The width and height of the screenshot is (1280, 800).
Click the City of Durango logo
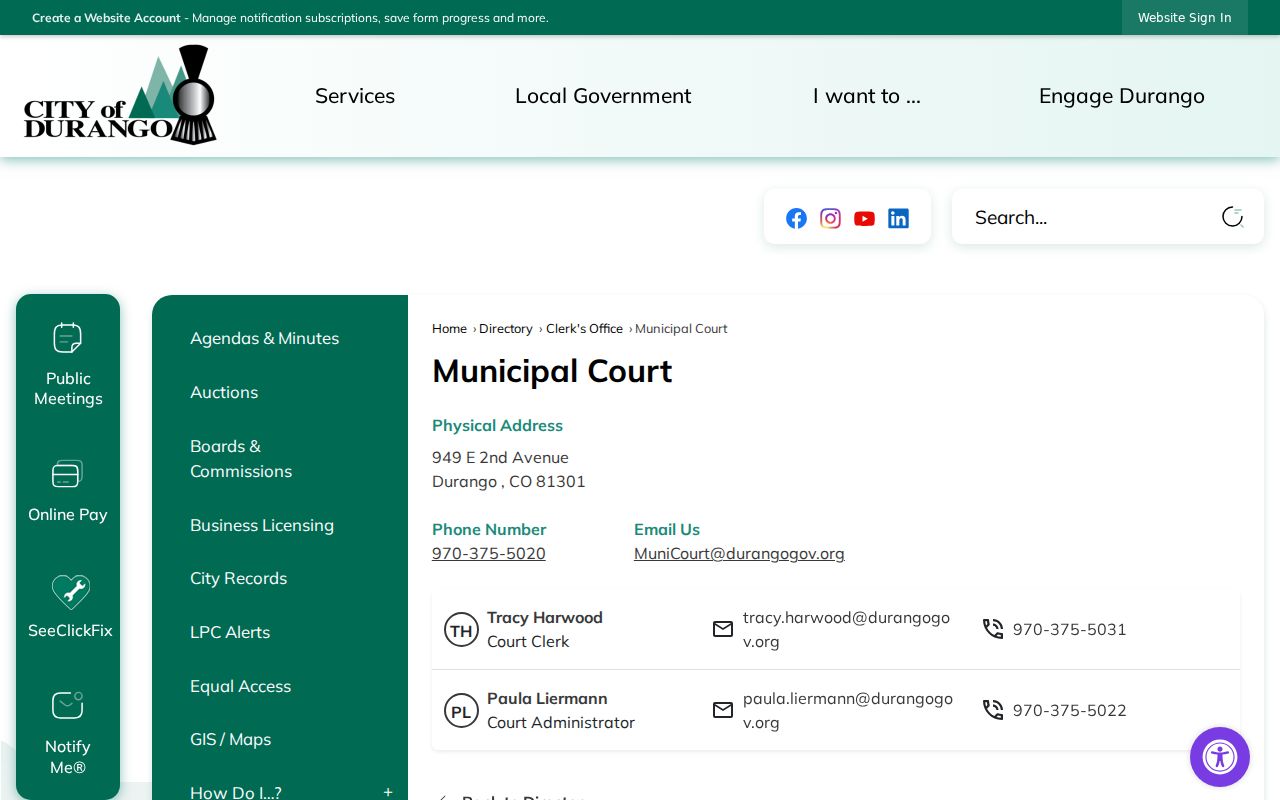tap(120, 96)
